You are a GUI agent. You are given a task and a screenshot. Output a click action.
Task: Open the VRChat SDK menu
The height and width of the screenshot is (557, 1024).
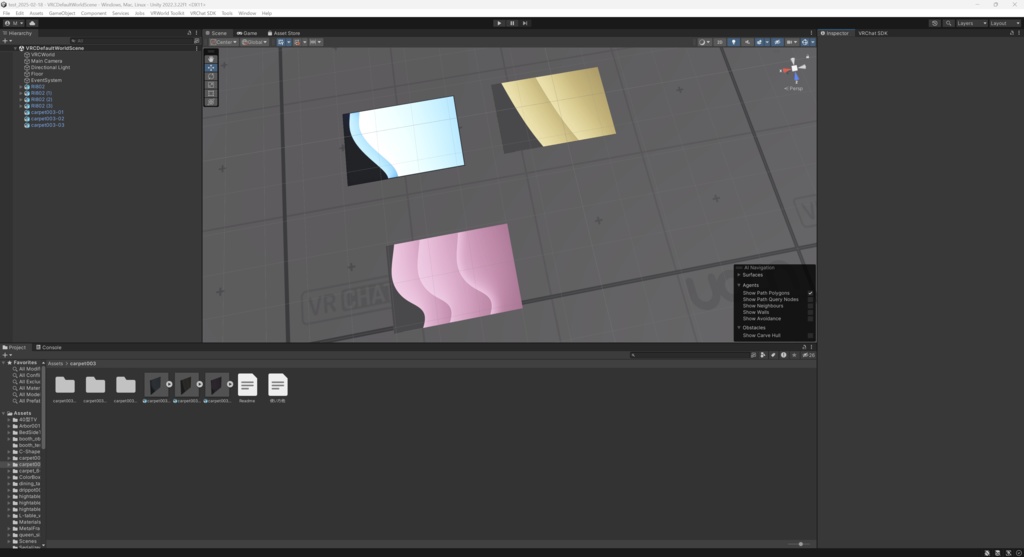coord(202,13)
